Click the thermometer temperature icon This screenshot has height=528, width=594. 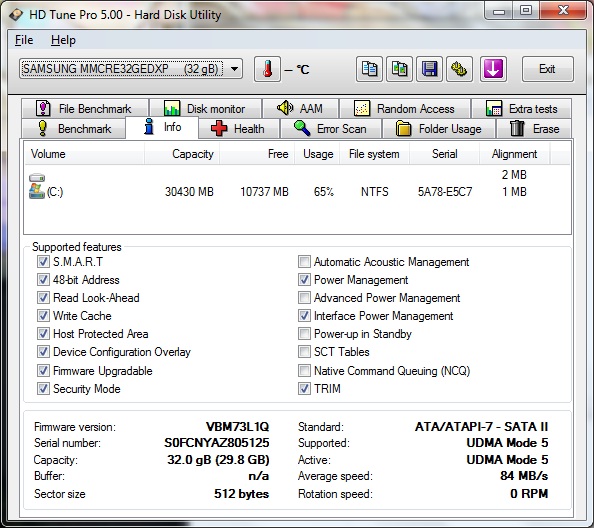click(x=267, y=69)
